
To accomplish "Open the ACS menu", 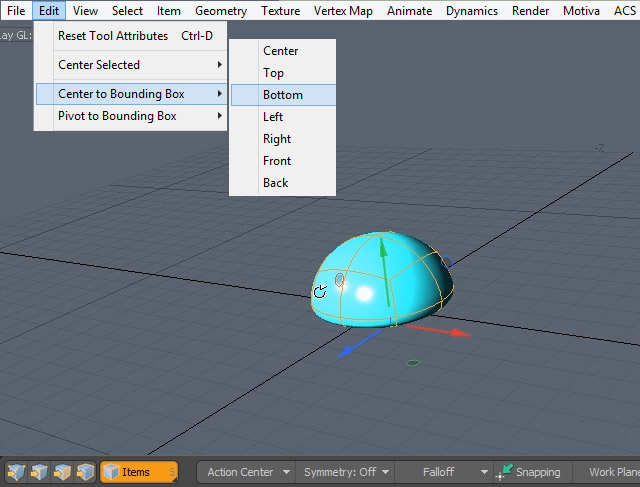I will coord(624,11).
